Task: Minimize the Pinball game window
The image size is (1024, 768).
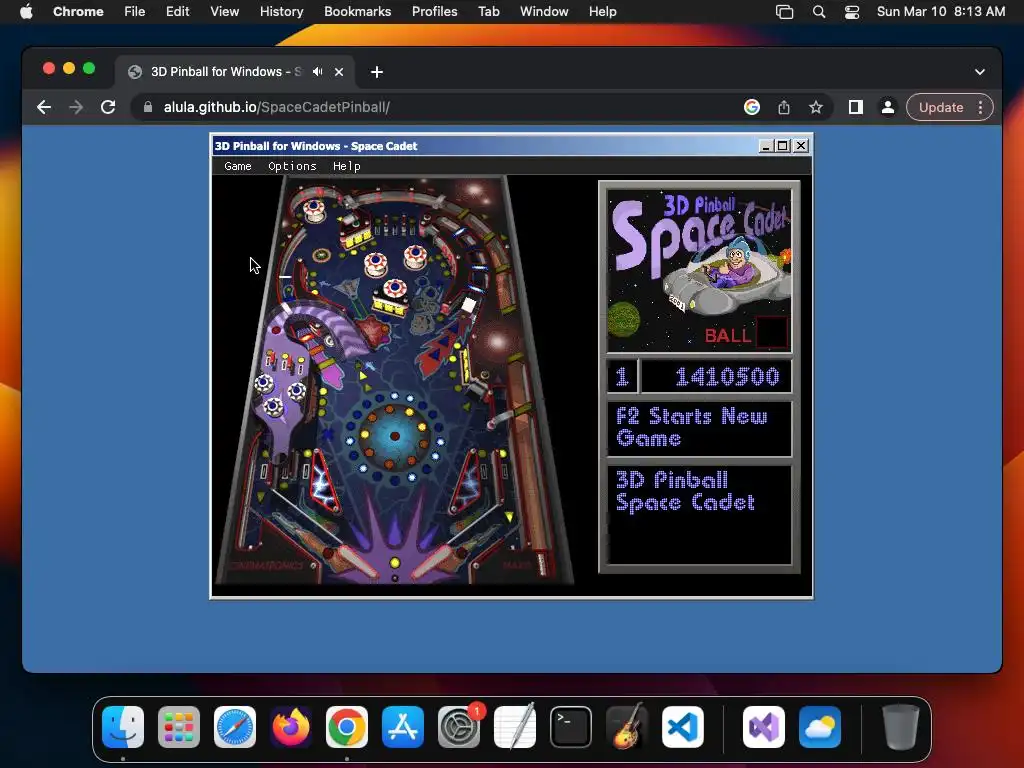Action: 766,146
